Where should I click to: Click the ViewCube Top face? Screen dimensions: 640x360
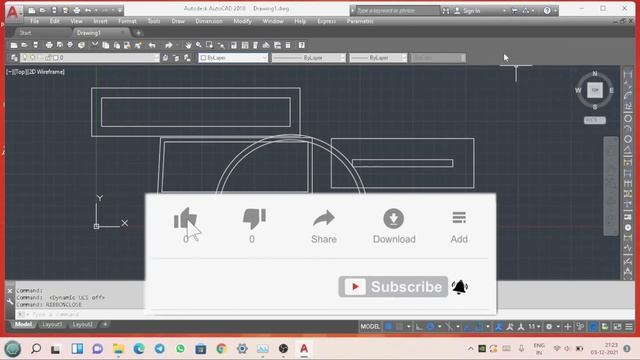tap(595, 90)
